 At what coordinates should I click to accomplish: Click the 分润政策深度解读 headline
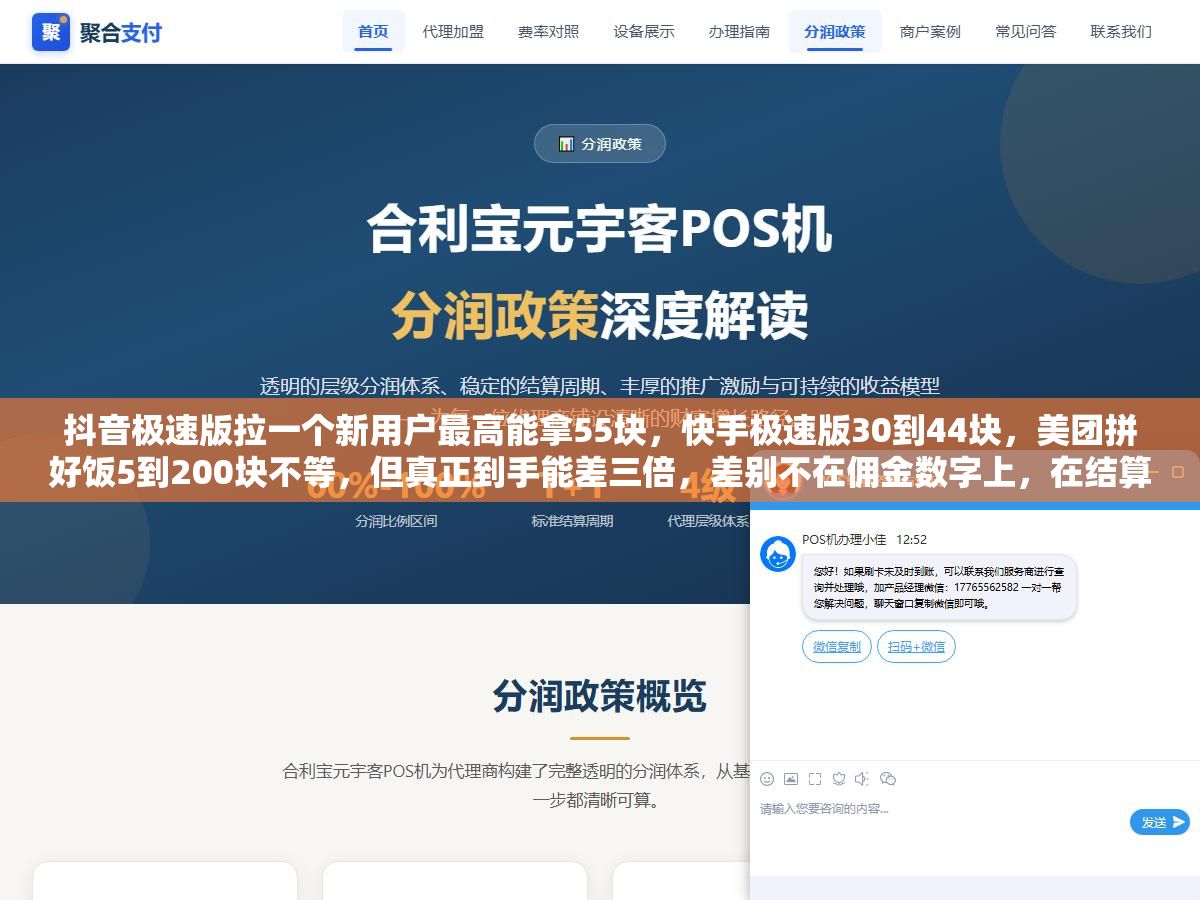tap(600, 315)
